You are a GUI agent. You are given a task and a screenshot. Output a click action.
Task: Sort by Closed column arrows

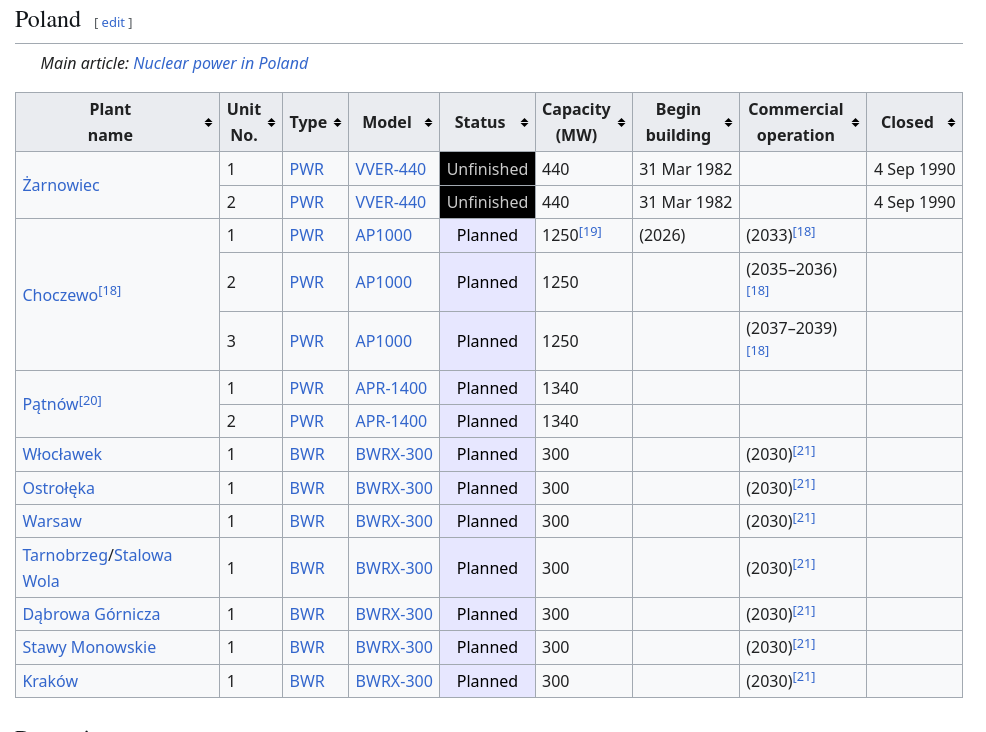(951, 123)
